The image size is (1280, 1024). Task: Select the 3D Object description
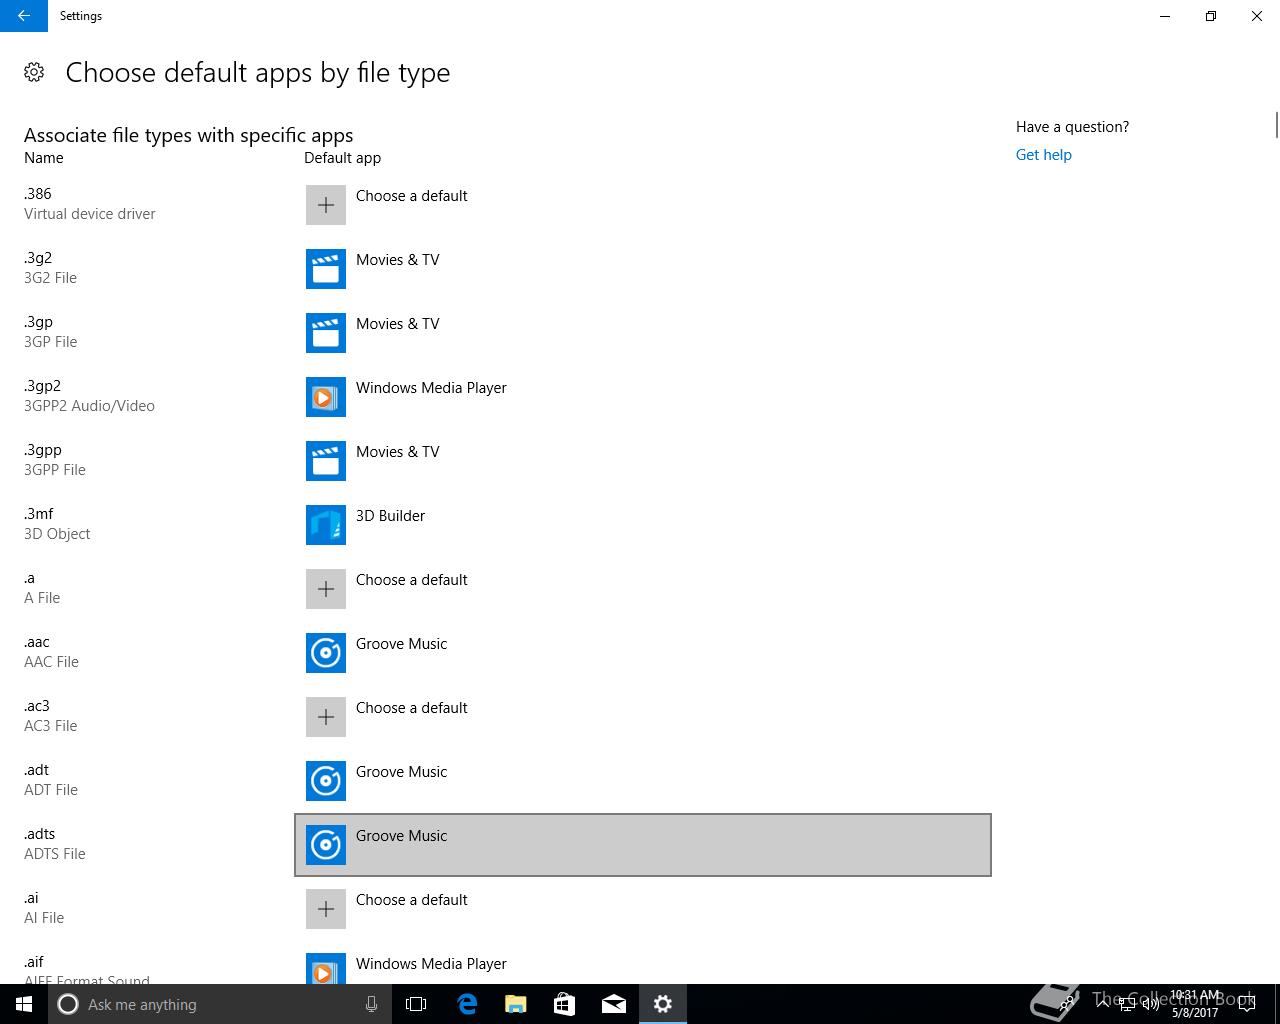[57, 534]
